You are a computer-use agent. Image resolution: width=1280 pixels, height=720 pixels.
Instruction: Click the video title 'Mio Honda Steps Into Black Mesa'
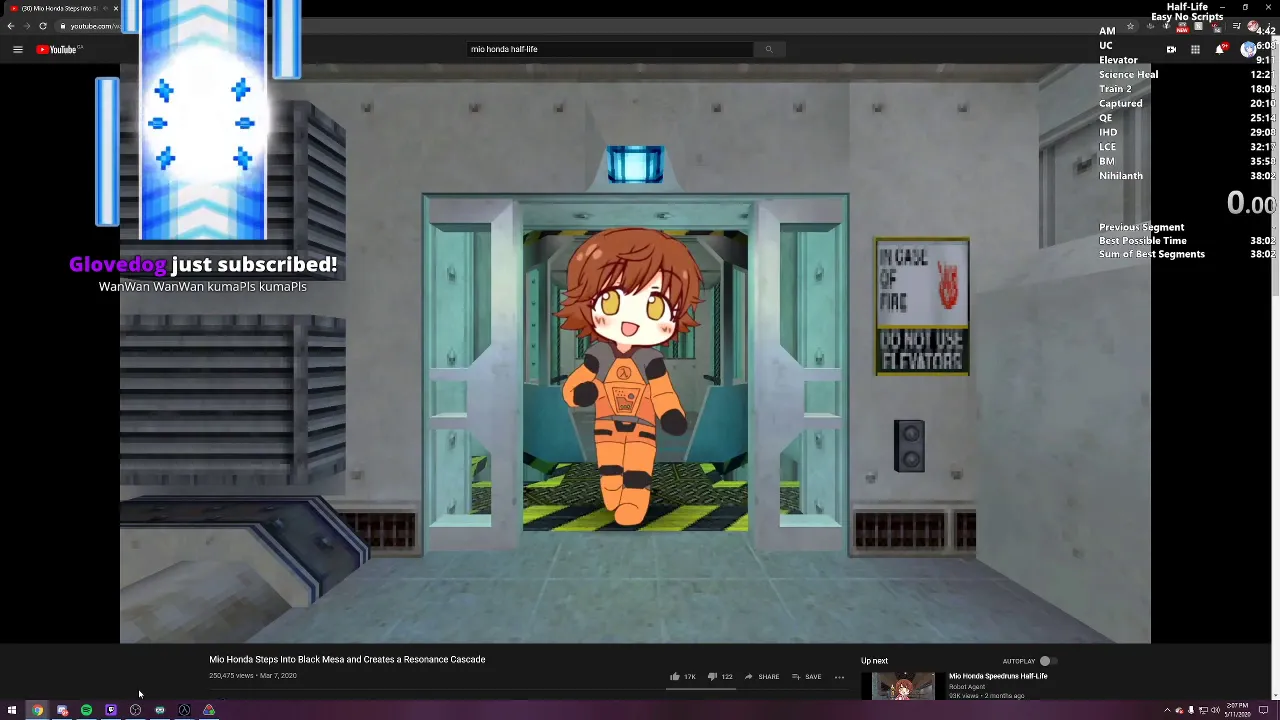coord(347,659)
